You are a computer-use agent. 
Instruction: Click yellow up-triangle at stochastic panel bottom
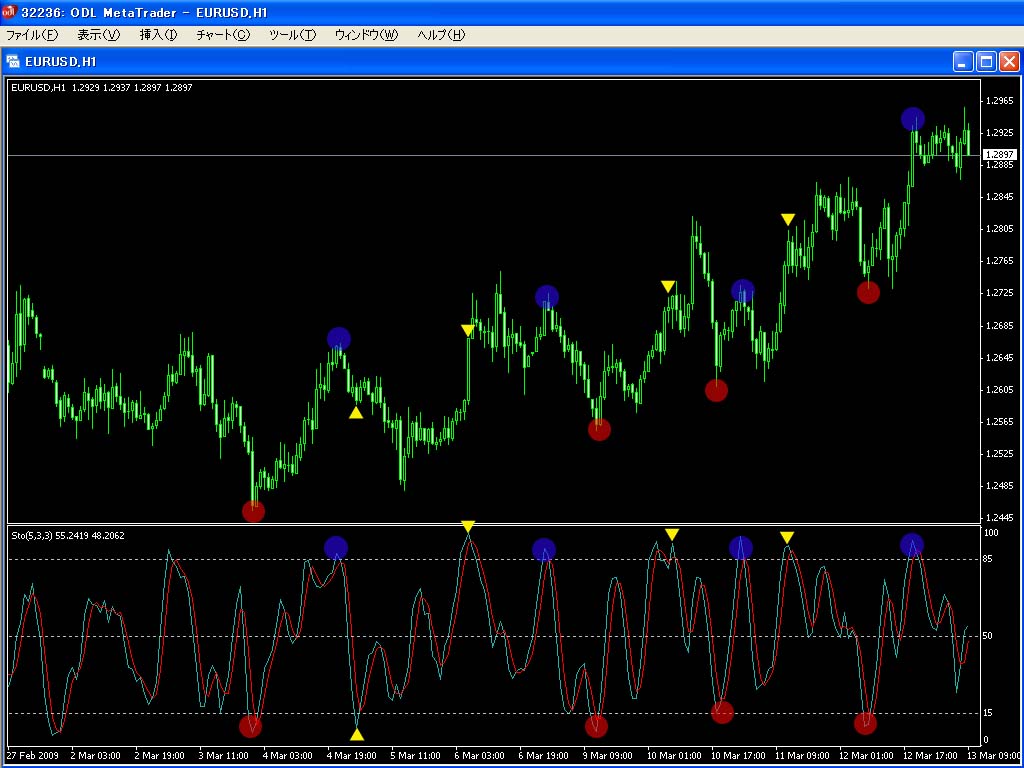pyautogui.click(x=357, y=734)
